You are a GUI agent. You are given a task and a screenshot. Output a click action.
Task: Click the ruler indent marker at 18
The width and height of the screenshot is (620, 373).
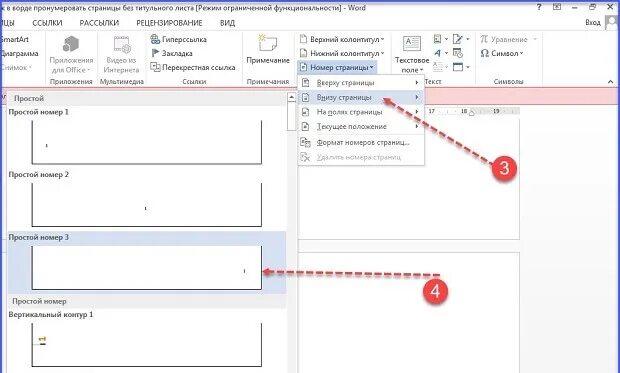tap(471, 113)
